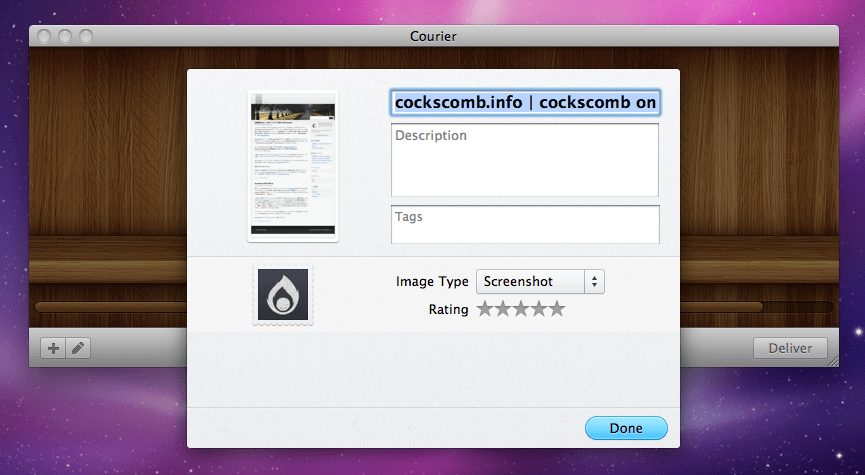Set rating to four stars
This screenshot has height=475, width=865.
[x=539, y=308]
